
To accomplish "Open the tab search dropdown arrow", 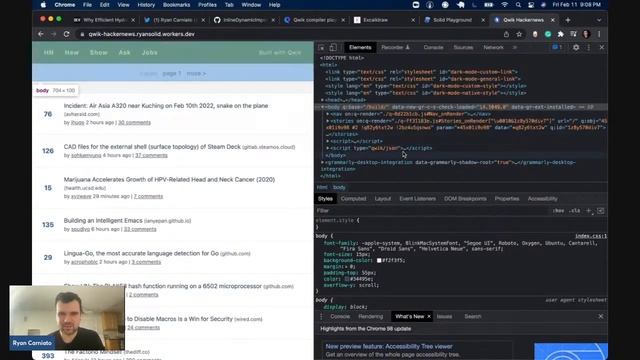I will (x=599, y=20).
